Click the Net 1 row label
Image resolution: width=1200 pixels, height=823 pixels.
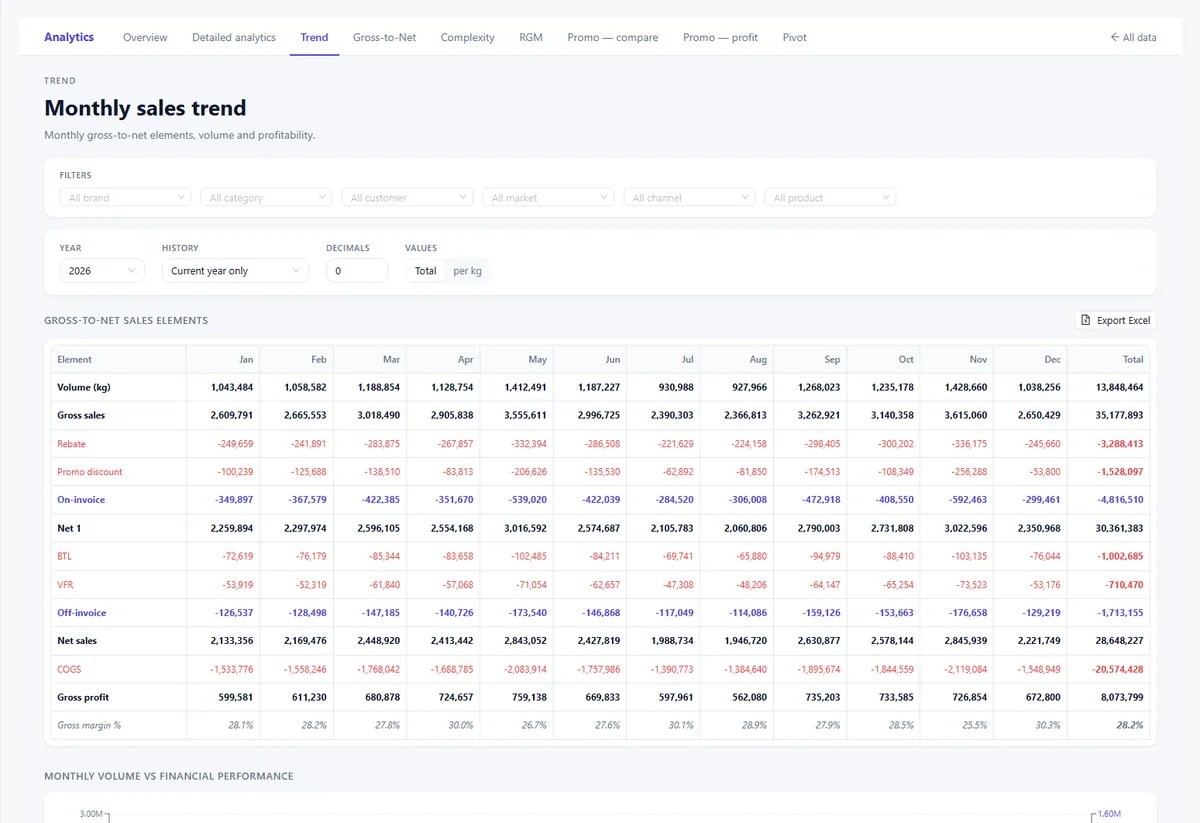pyautogui.click(x=69, y=527)
